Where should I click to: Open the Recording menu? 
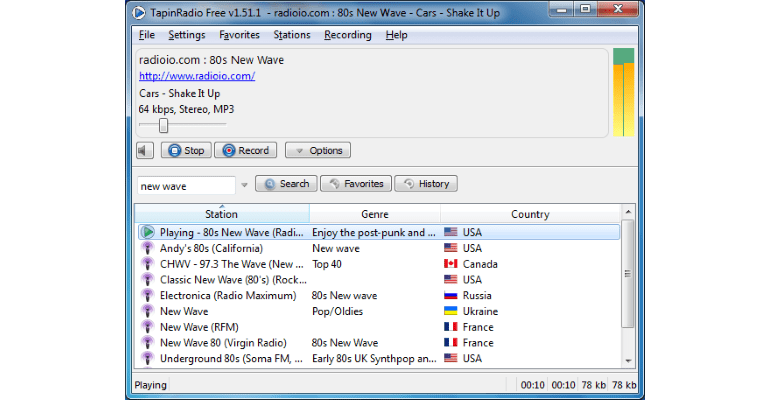click(x=347, y=35)
